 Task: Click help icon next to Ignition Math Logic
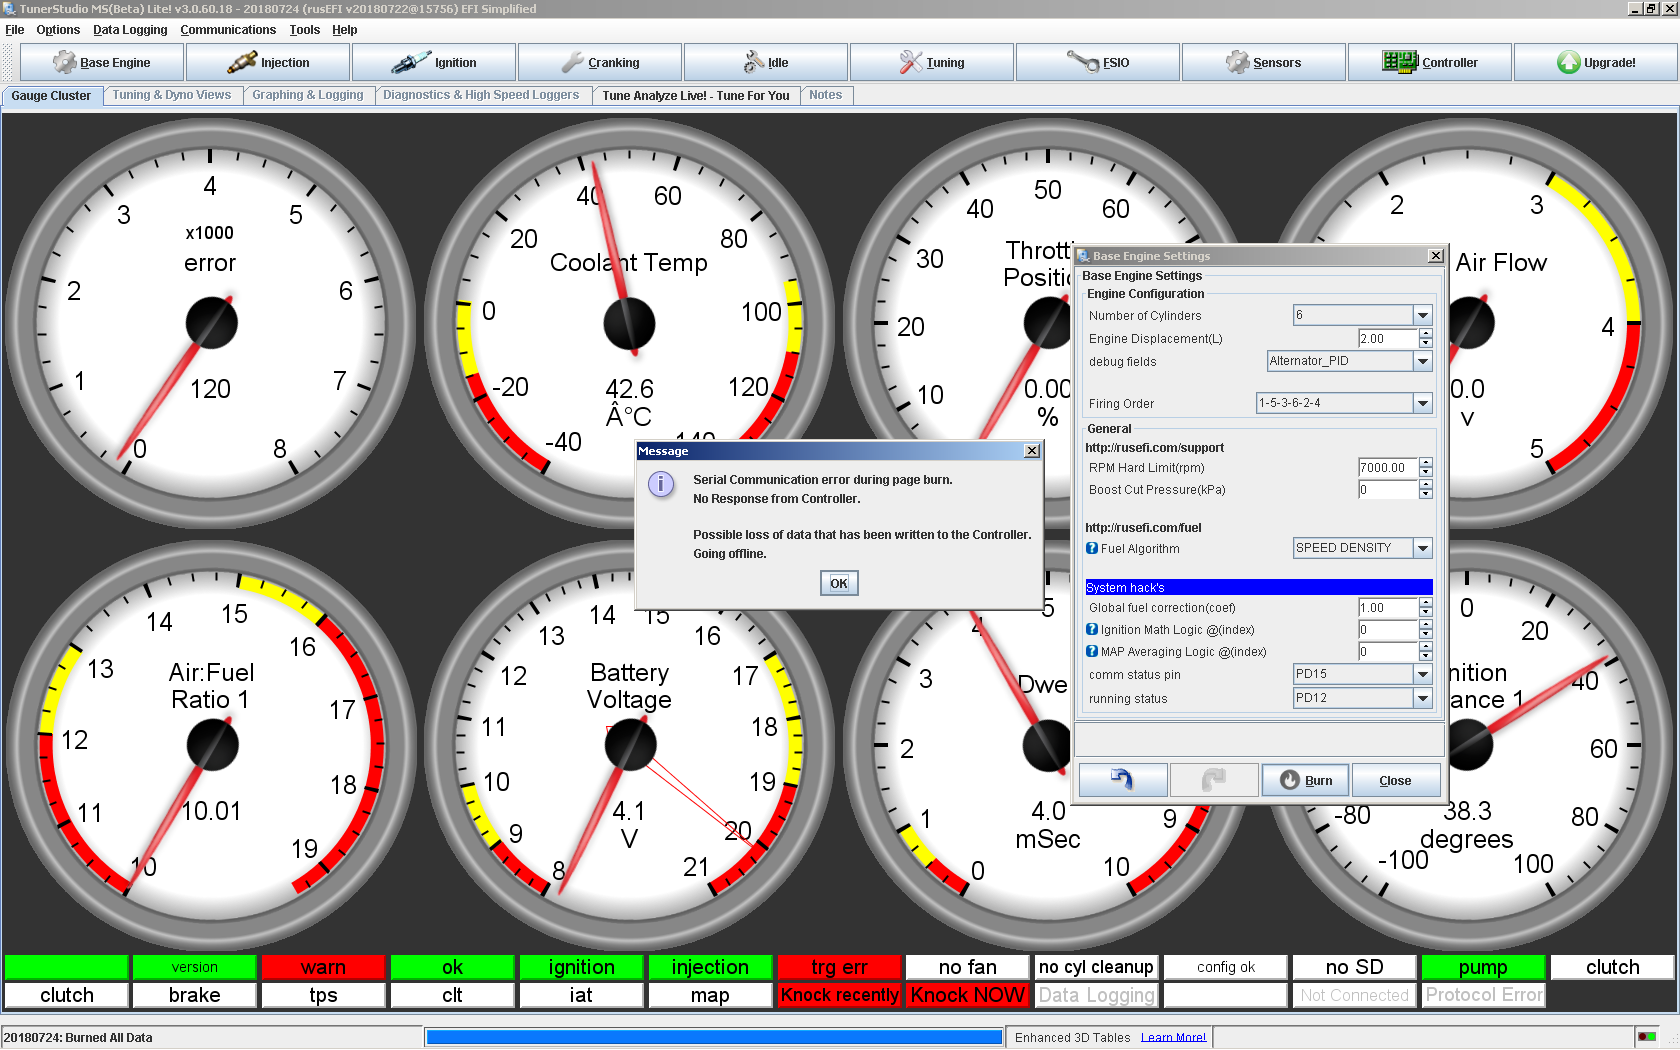pos(1092,629)
